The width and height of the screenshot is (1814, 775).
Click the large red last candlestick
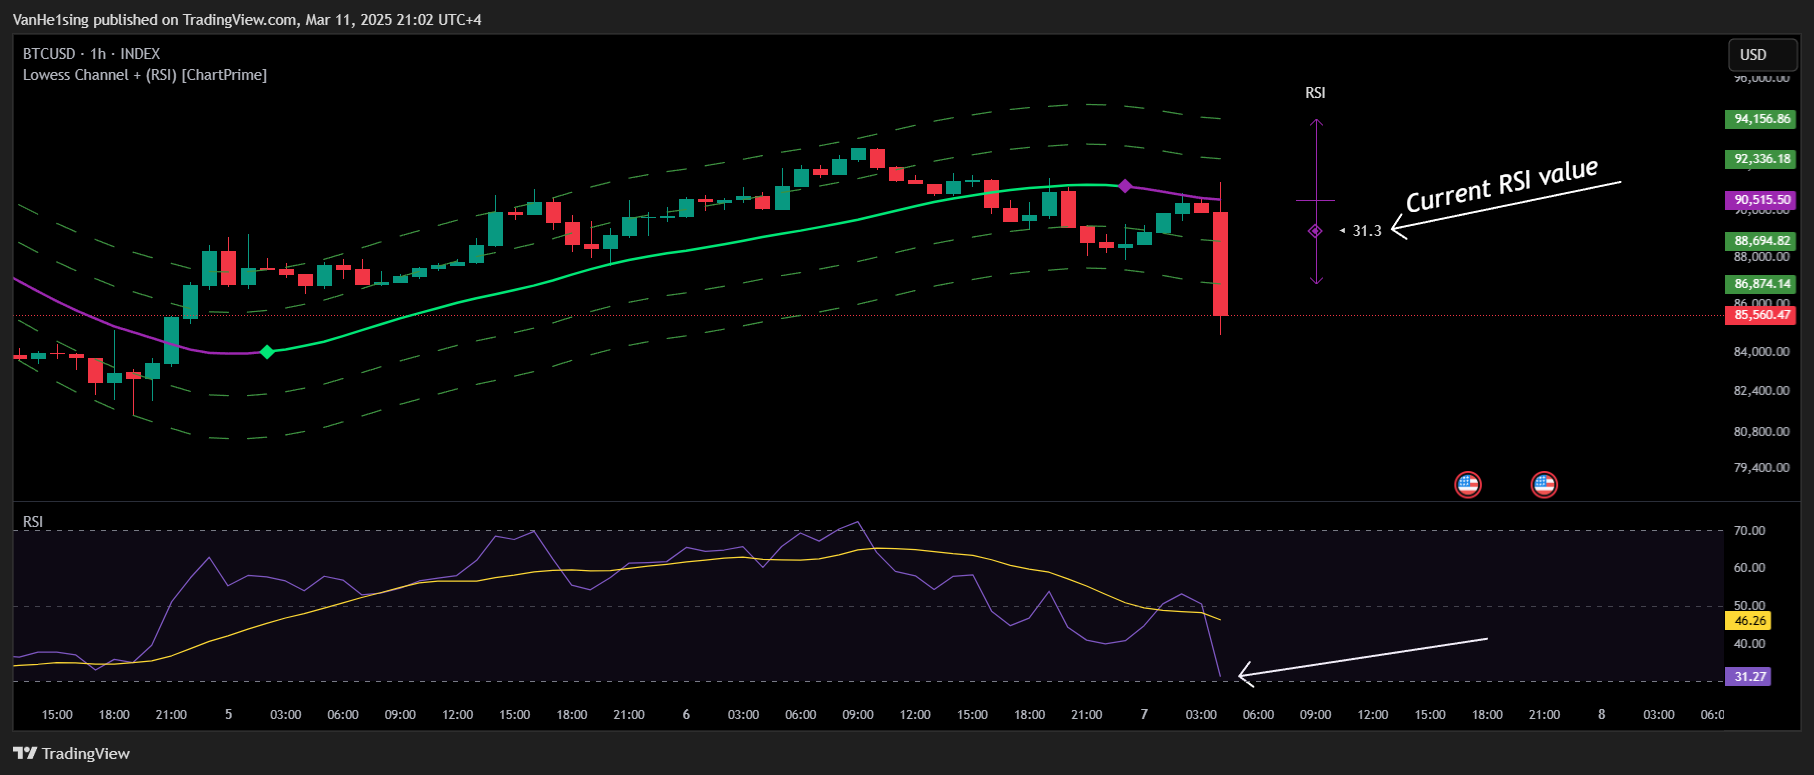(x=1220, y=263)
